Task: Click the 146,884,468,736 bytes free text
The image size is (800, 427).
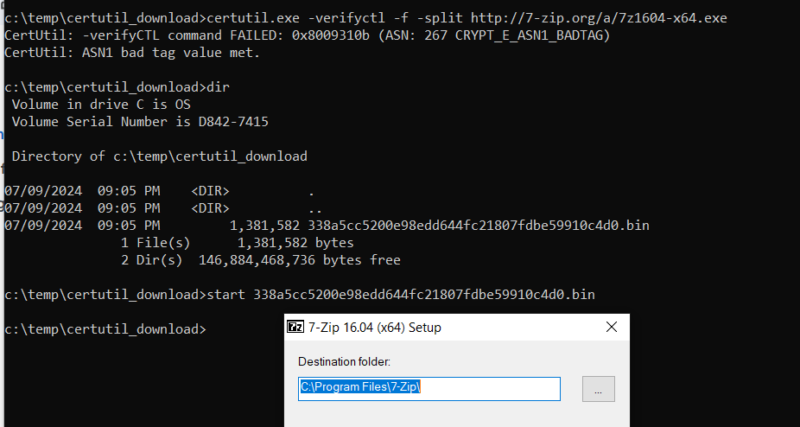Action: tap(299, 261)
